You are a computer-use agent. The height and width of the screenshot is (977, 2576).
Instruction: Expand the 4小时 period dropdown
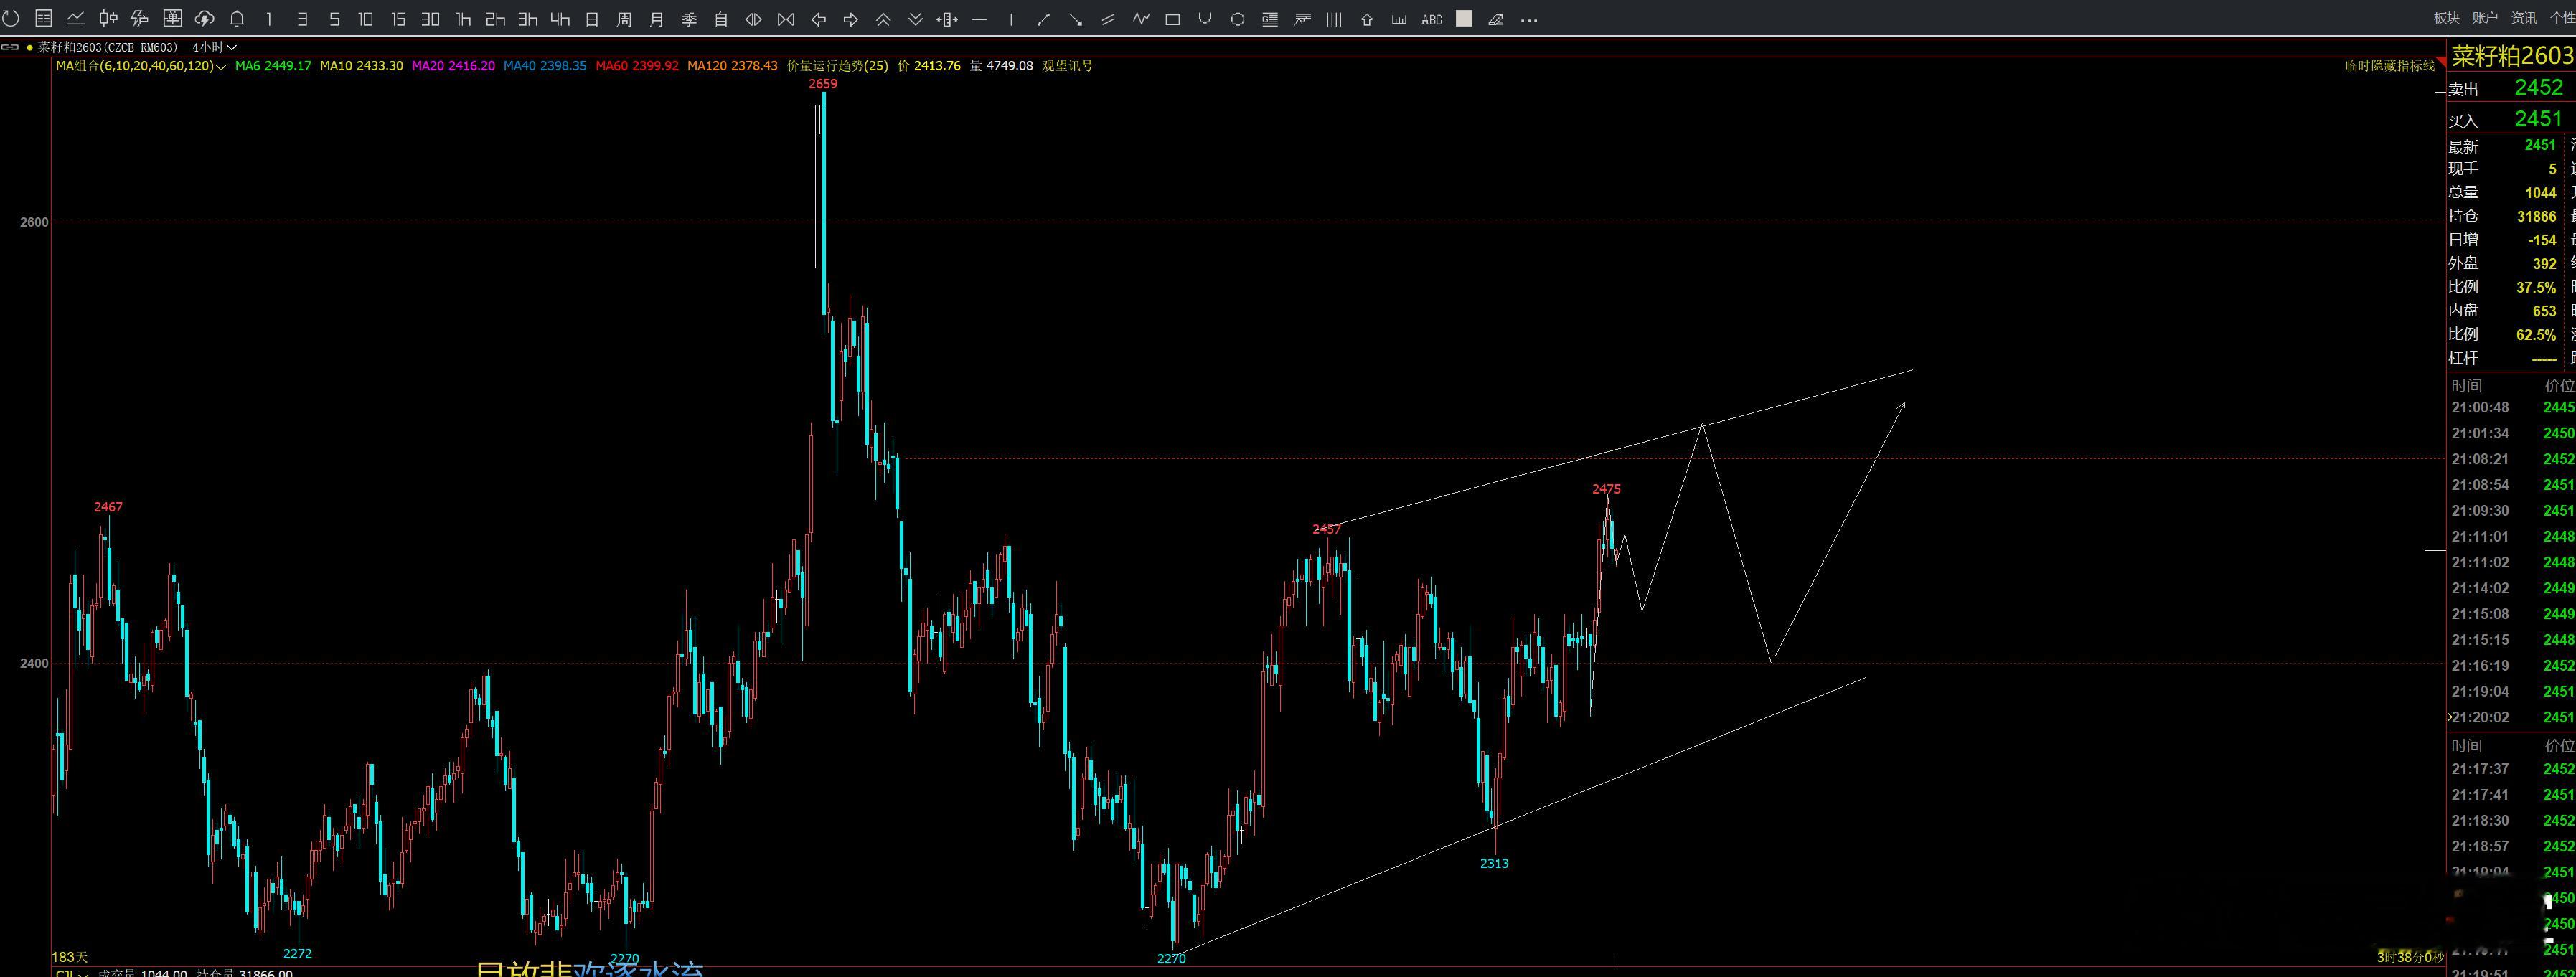click(214, 47)
